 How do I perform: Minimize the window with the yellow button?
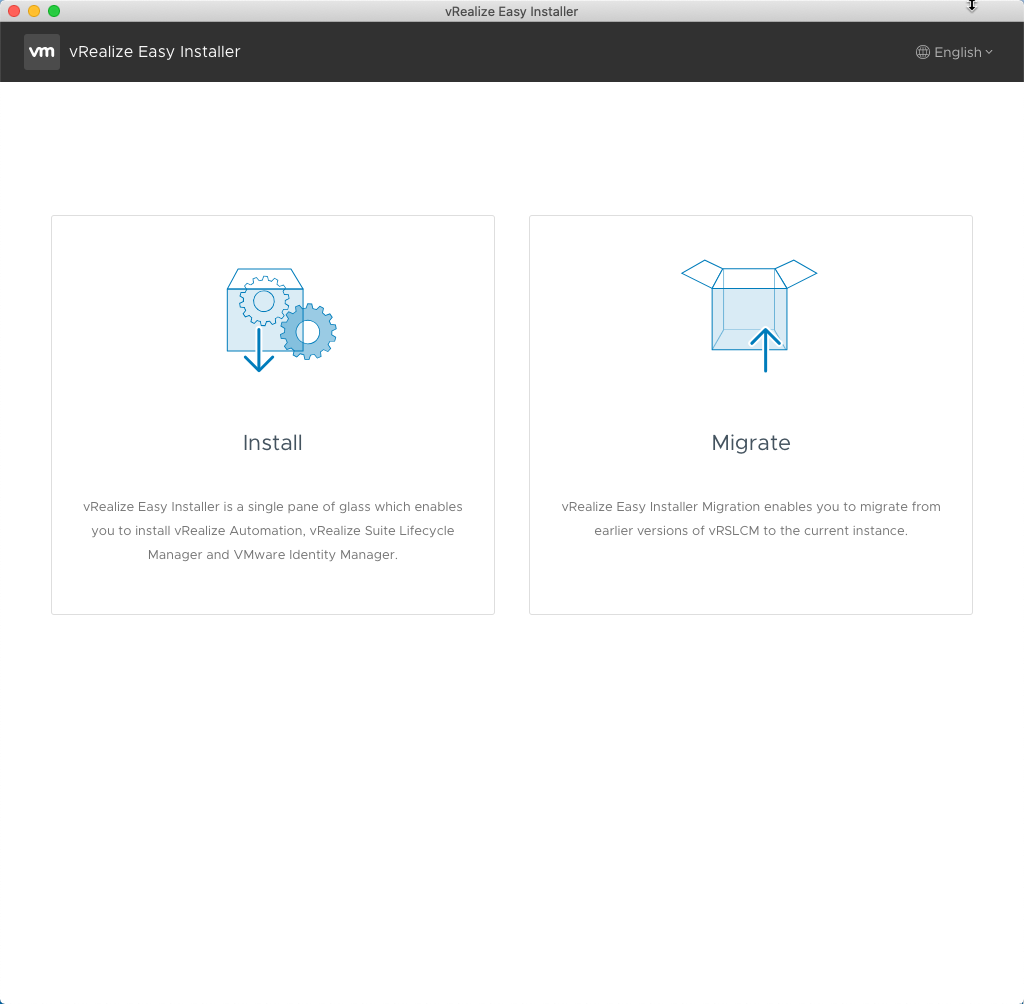pos(34,11)
